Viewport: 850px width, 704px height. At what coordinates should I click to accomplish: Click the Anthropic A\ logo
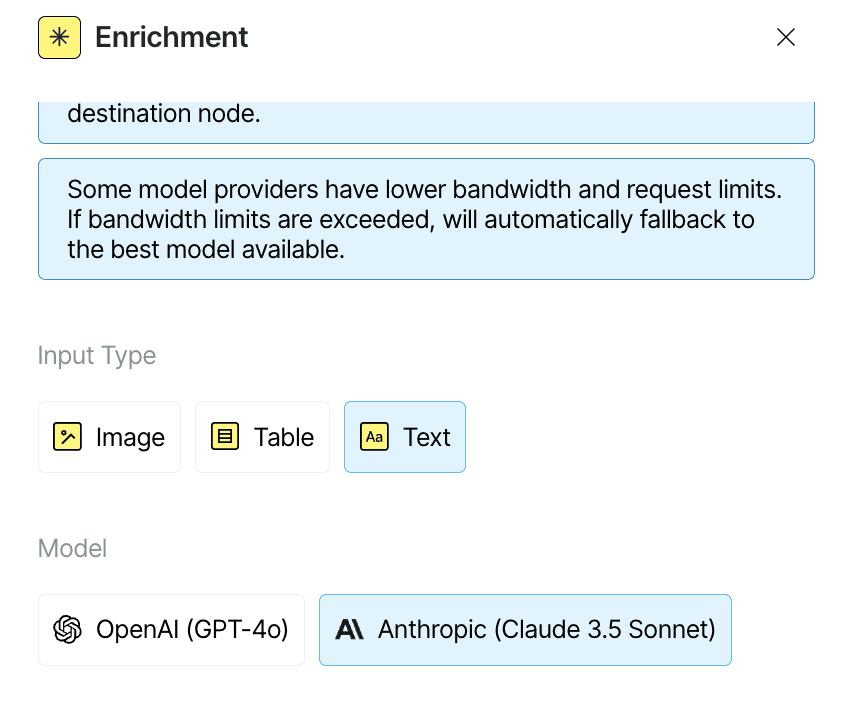point(349,630)
